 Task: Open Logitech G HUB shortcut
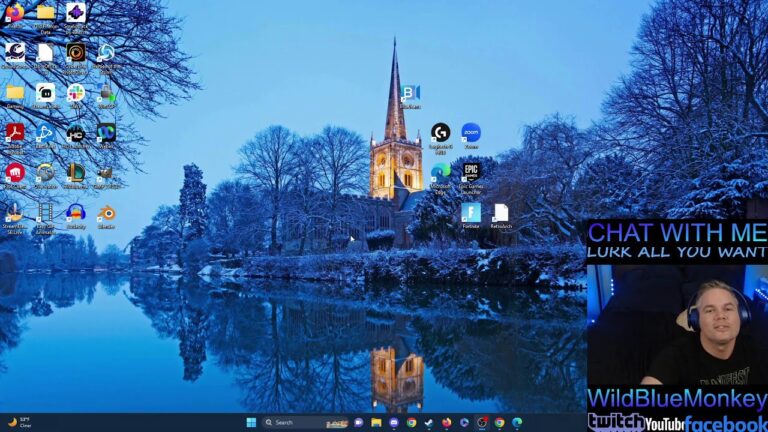click(x=440, y=137)
